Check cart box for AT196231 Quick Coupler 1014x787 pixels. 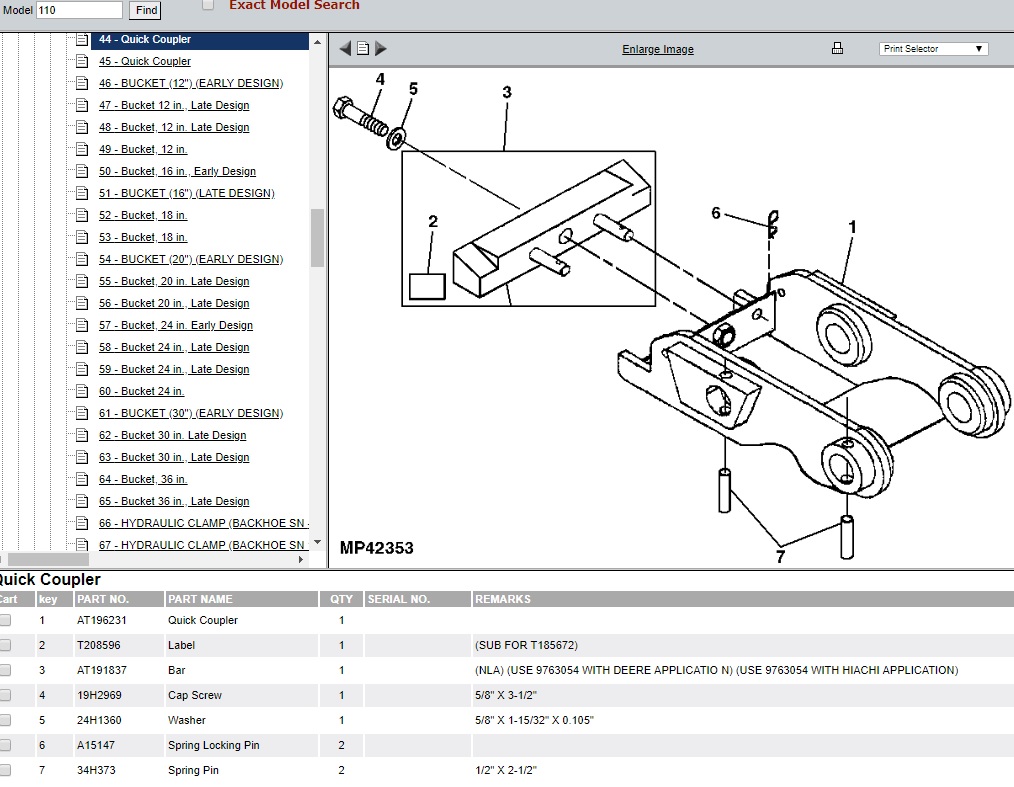(x=5, y=620)
